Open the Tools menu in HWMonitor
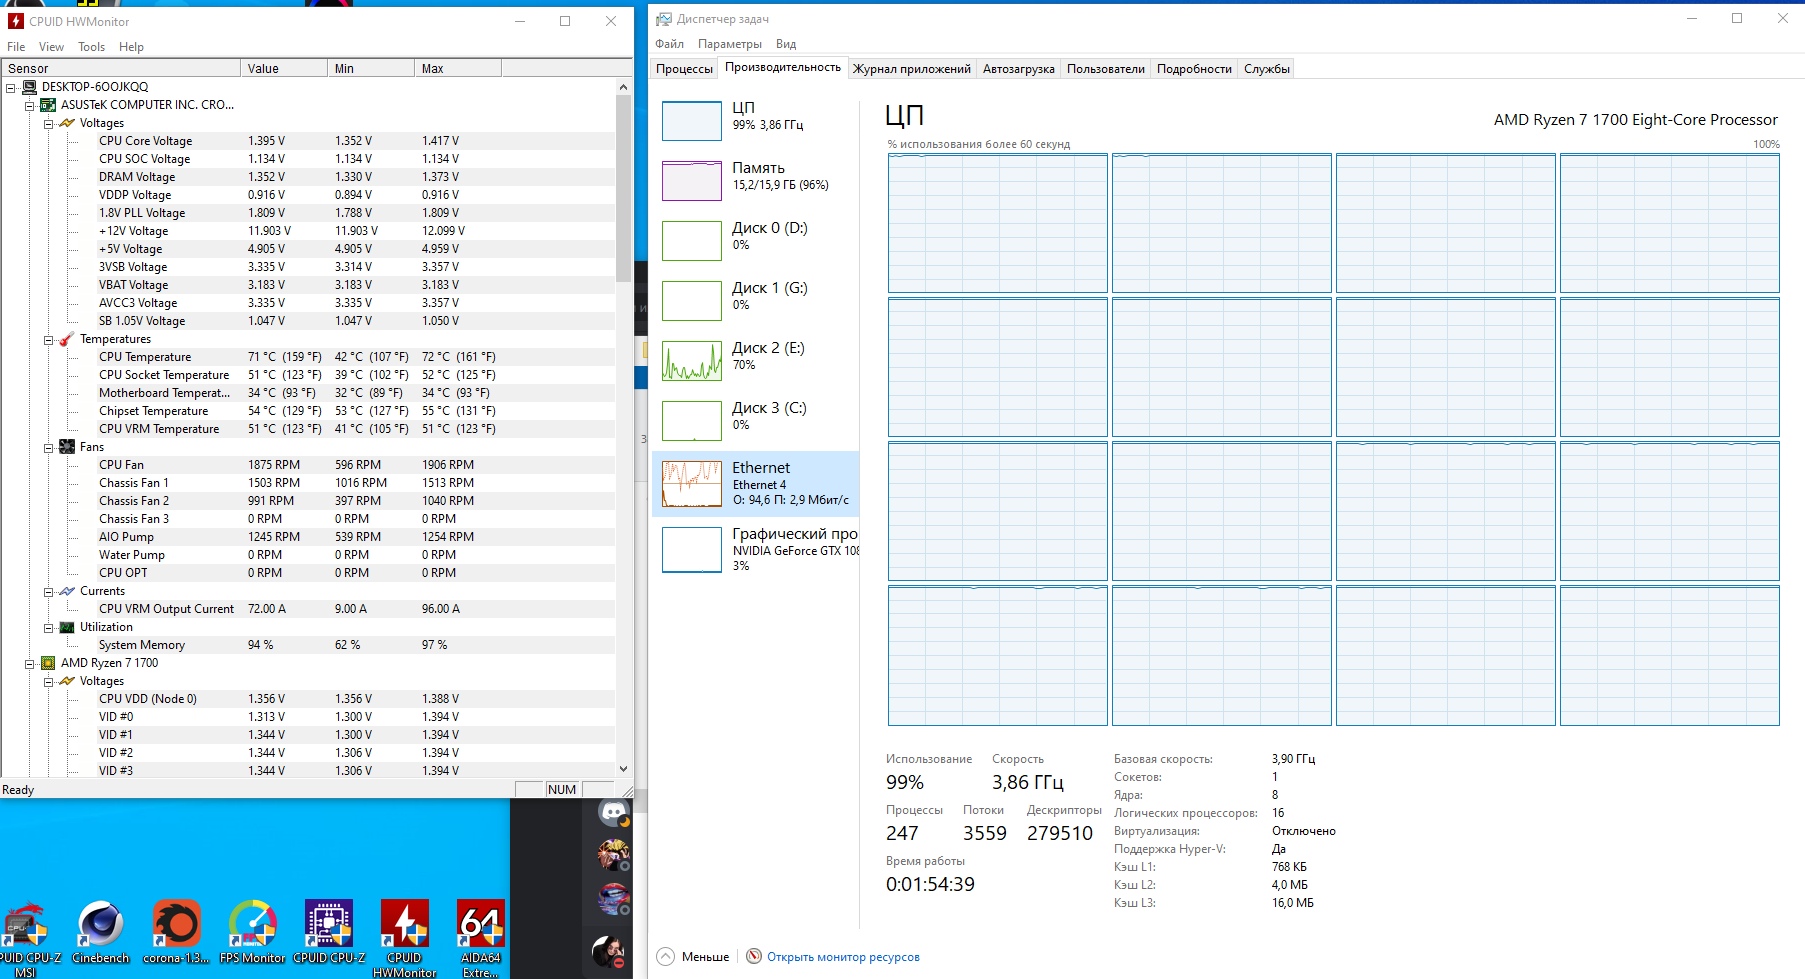 tap(91, 47)
